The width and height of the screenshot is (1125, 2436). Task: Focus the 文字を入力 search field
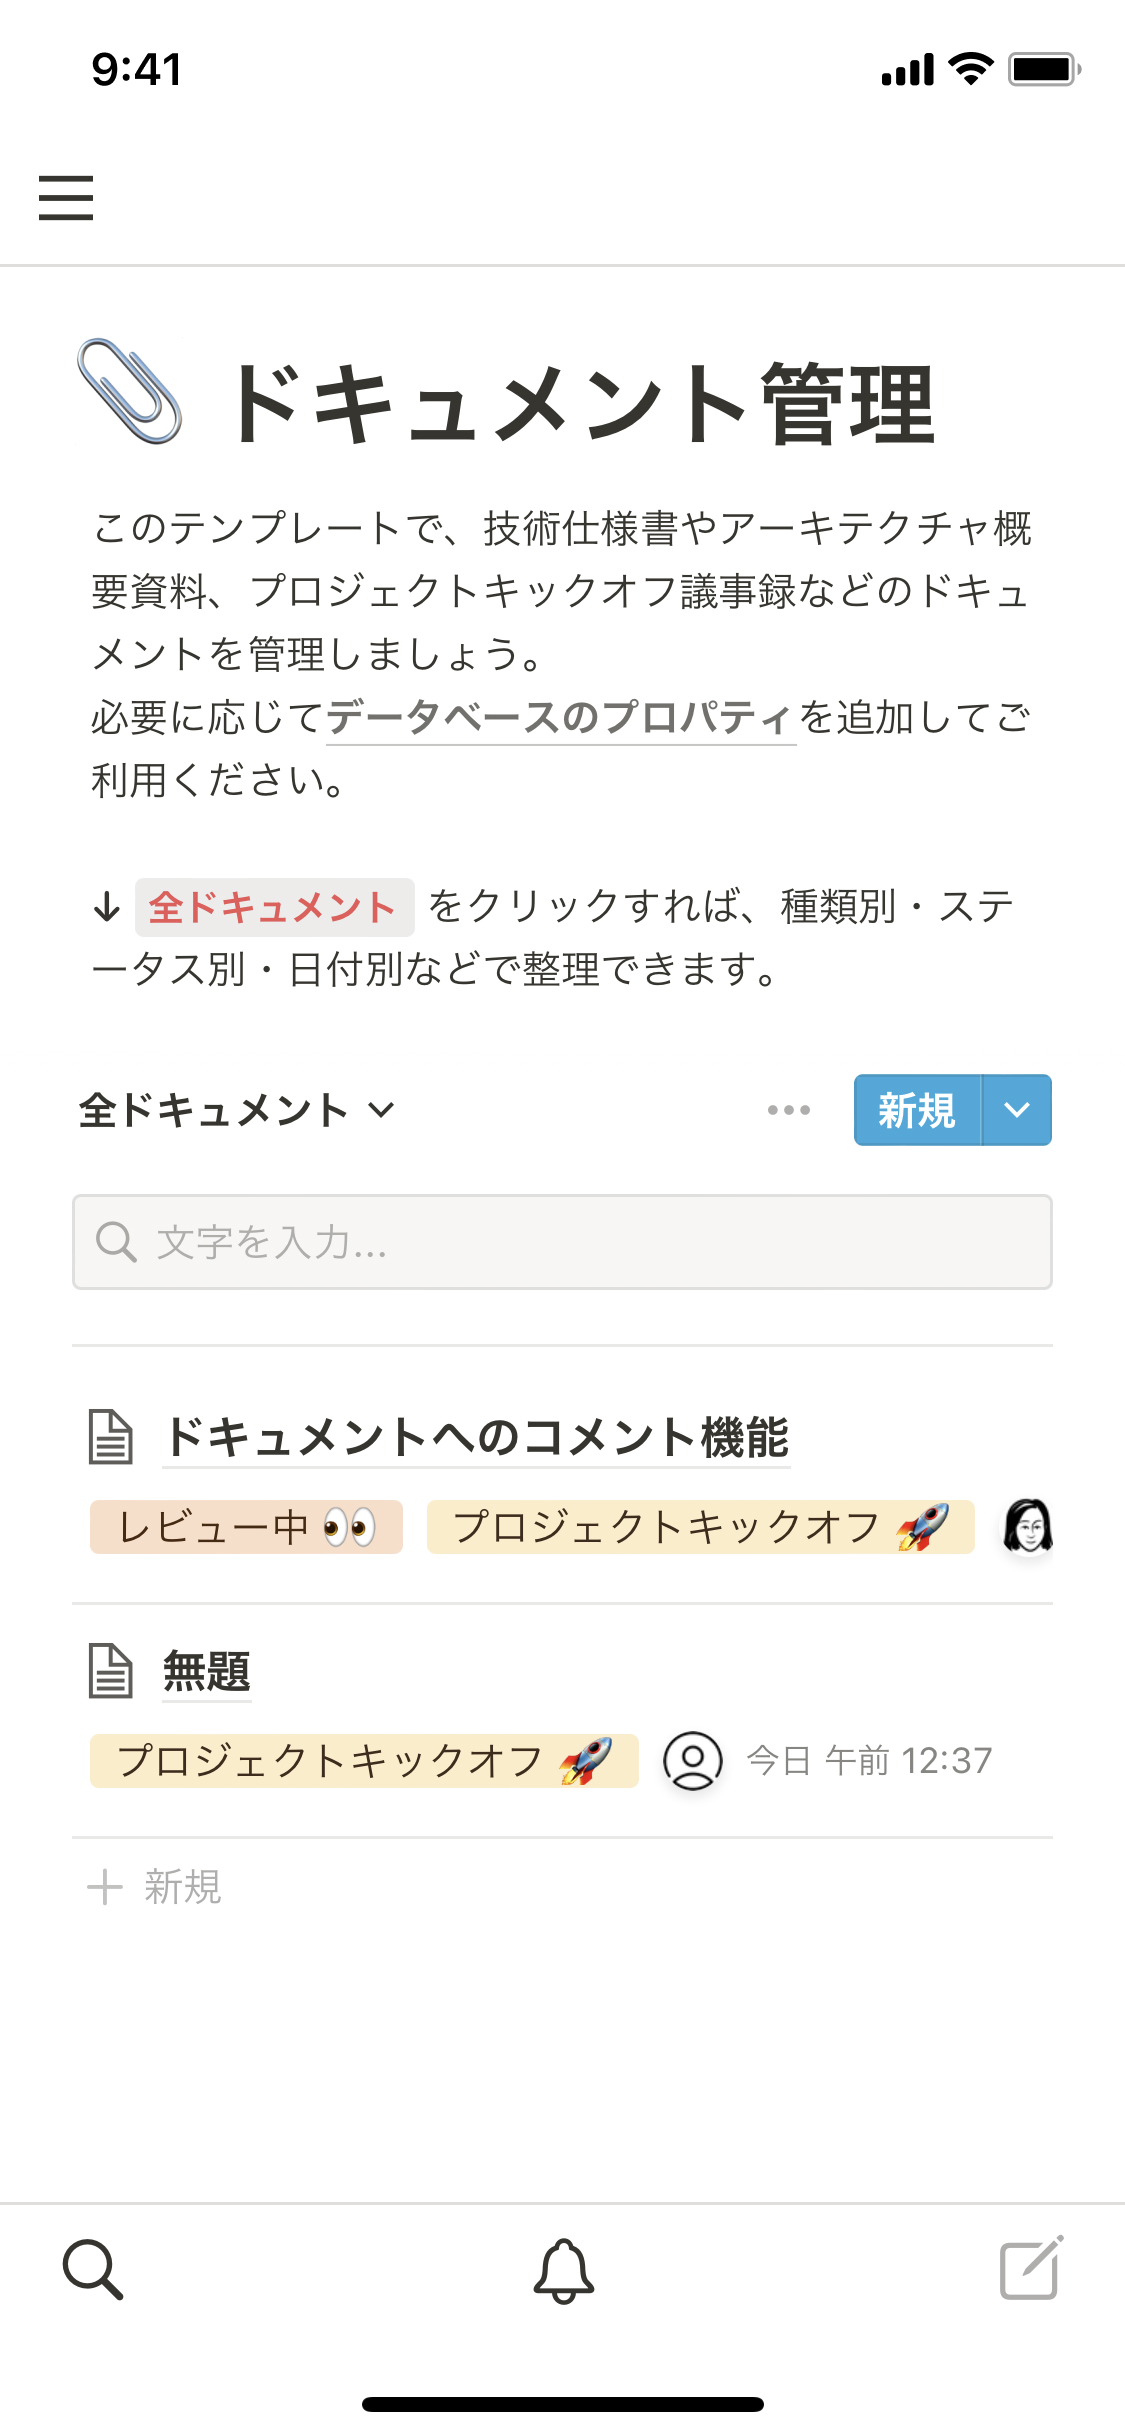(562, 1242)
